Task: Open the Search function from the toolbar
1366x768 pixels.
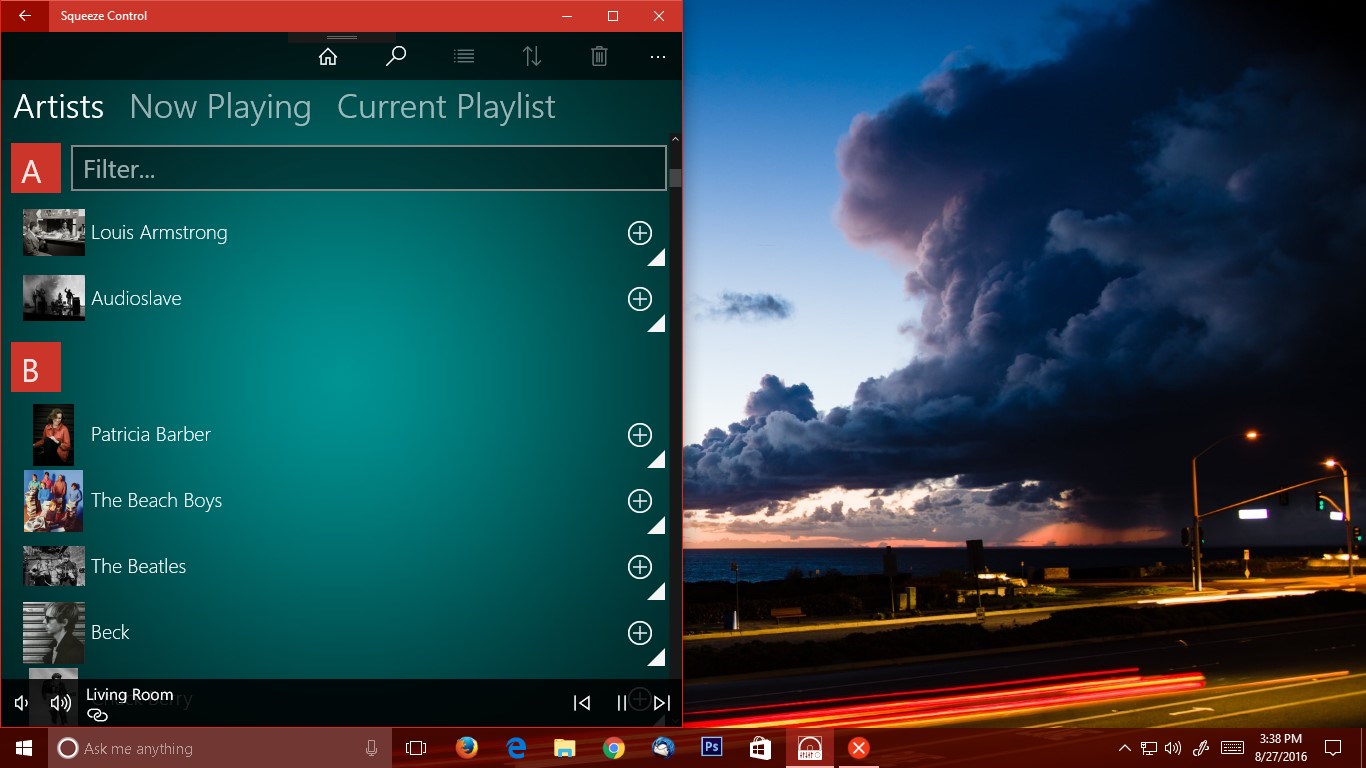Action: coord(396,56)
